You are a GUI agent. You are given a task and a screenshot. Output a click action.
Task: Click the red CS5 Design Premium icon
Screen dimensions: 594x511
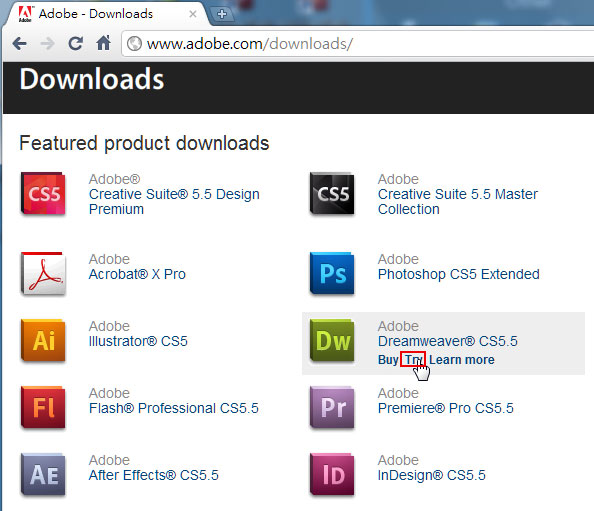[x=43, y=194]
